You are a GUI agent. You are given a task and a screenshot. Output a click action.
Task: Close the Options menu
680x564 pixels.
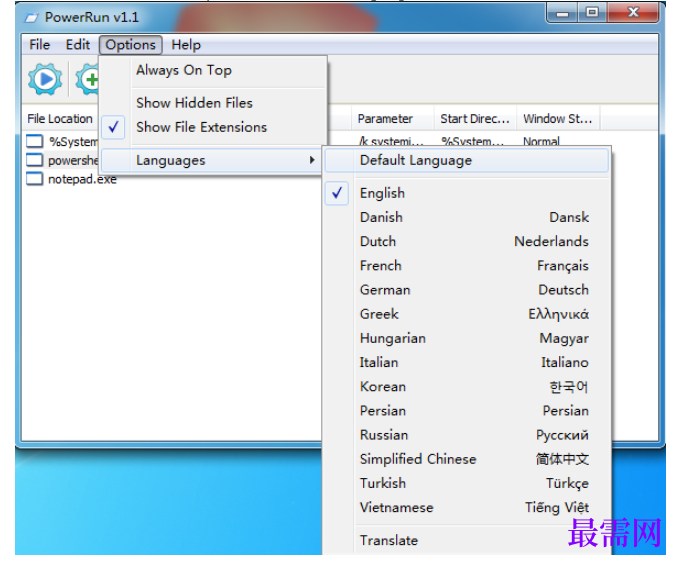(x=131, y=45)
